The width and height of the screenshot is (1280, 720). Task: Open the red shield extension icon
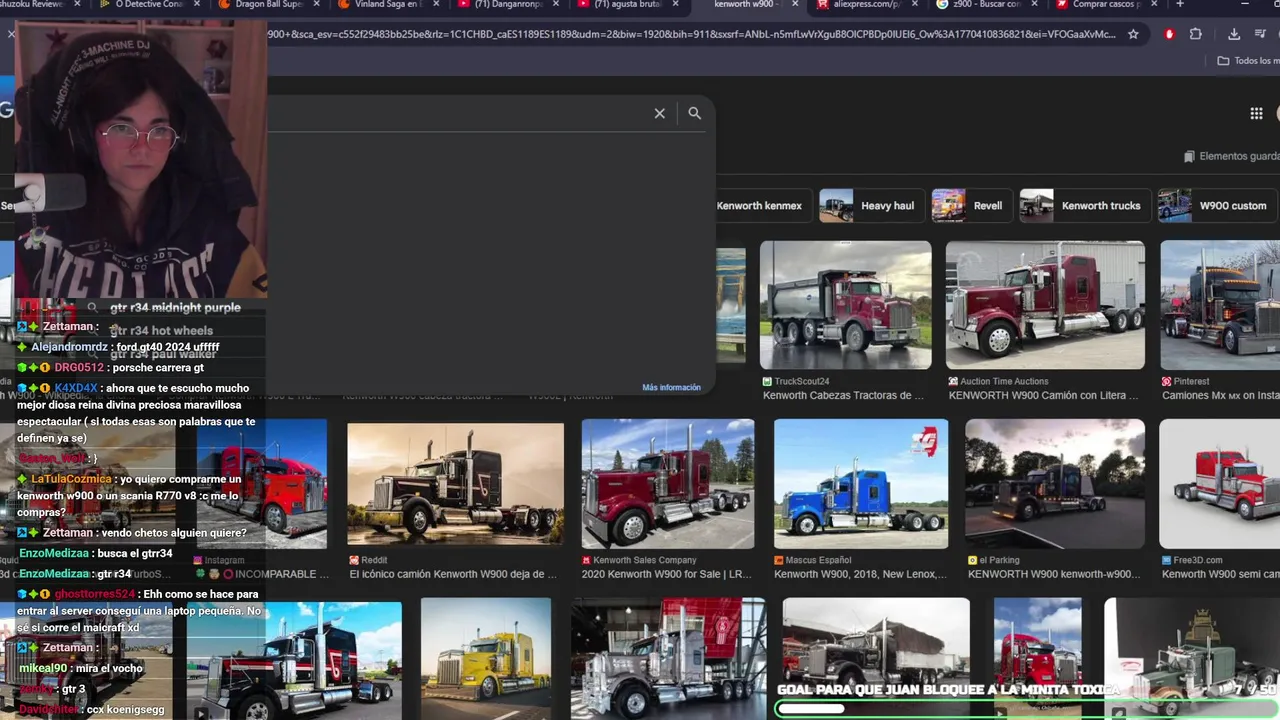coord(1169,34)
